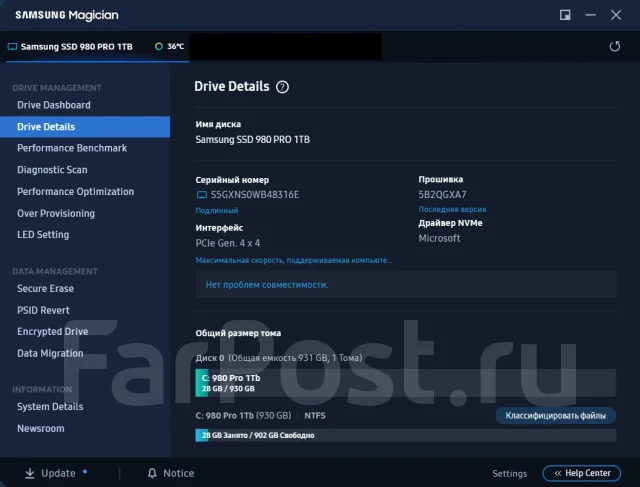Open Drive Dashboard
The height and width of the screenshot is (487, 640).
coord(54,105)
